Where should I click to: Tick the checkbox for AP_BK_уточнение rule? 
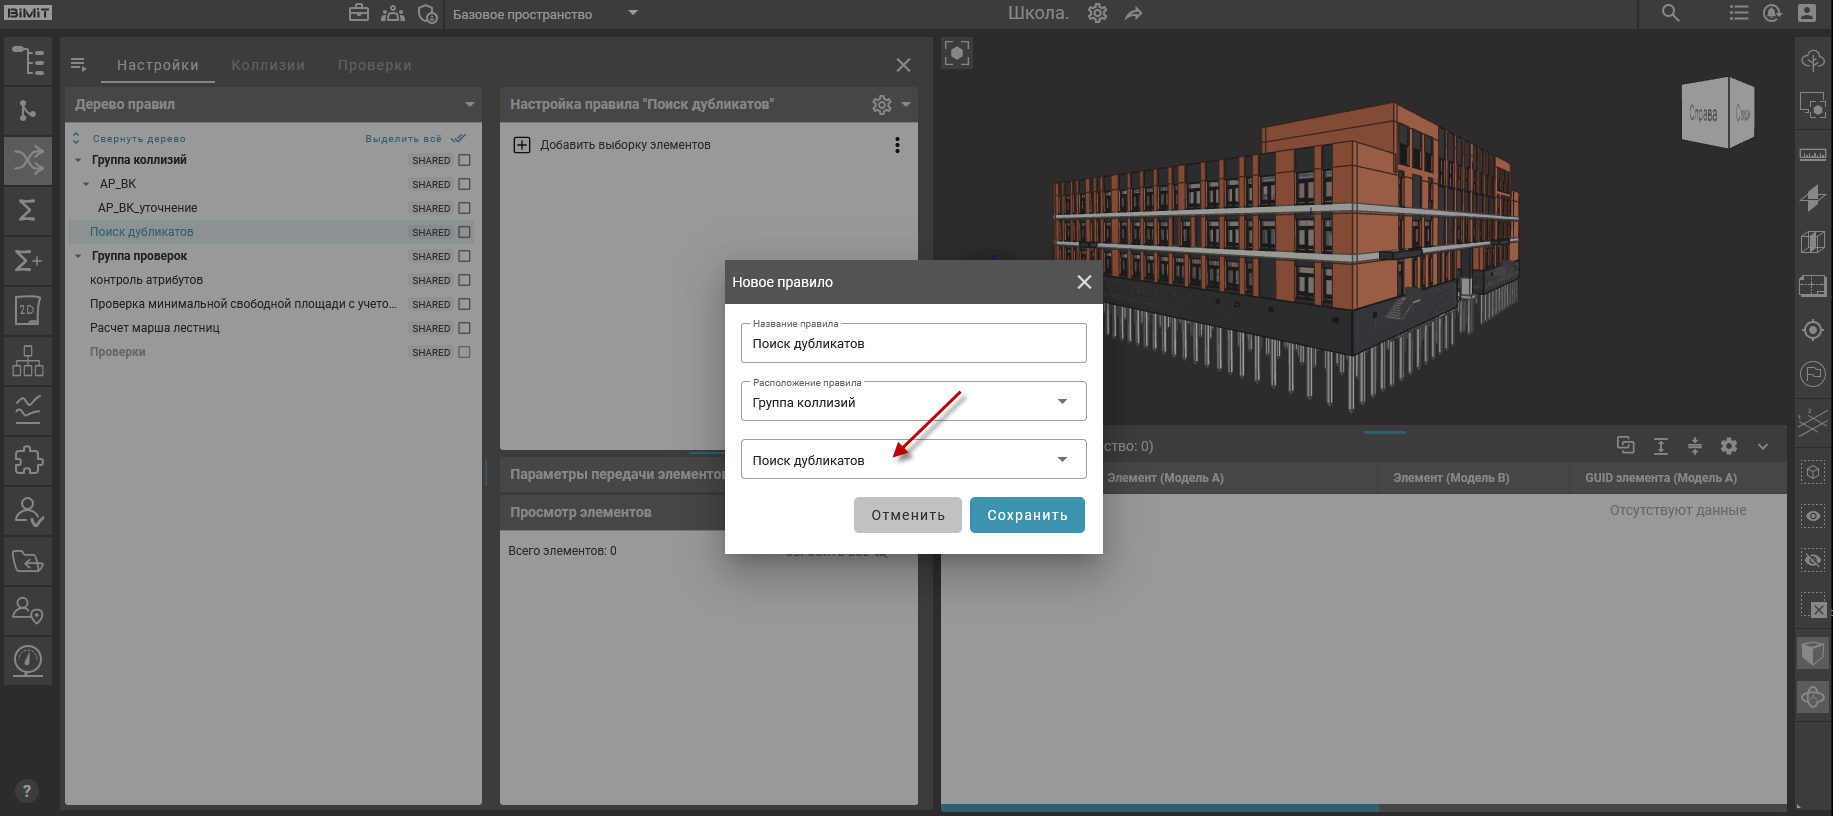pos(464,208)
